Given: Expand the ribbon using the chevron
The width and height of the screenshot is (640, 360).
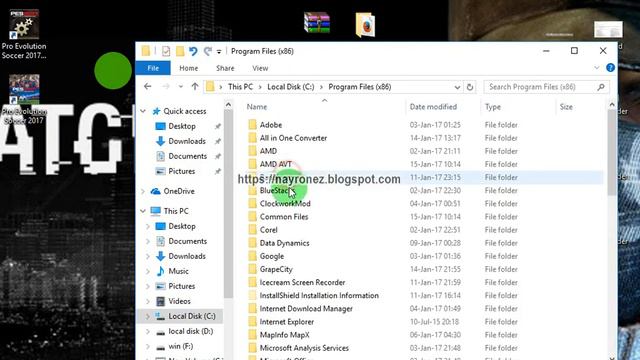Looking at the screenshot, I should click(x=597, y=68).
